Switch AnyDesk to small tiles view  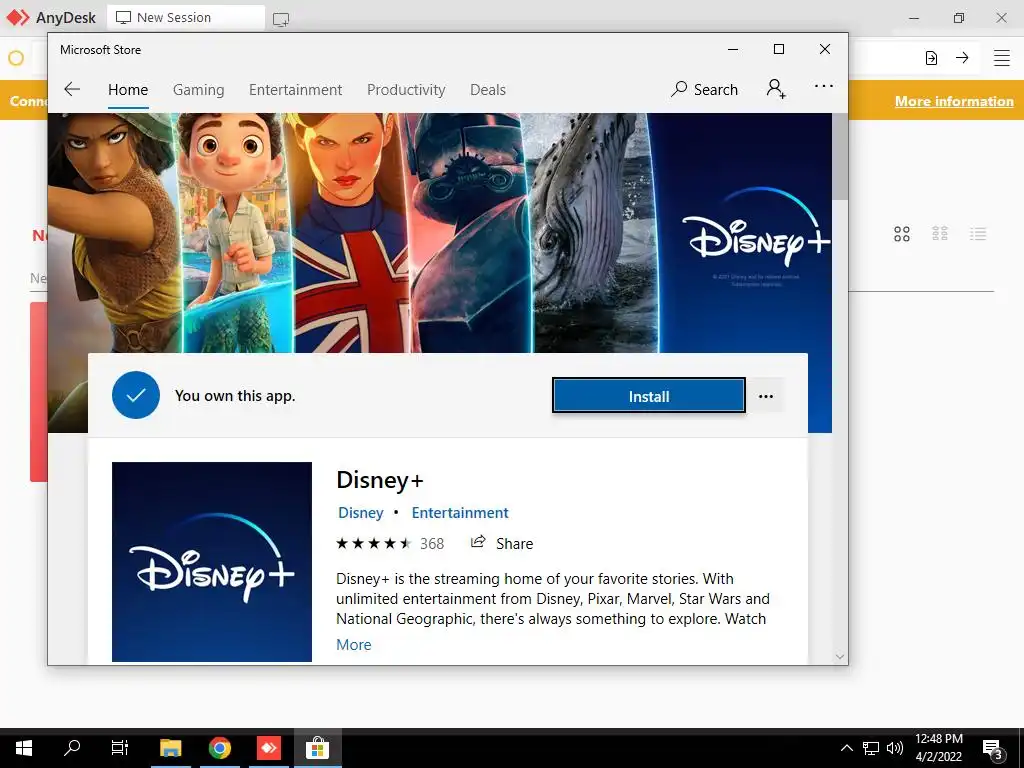point(940,234)
